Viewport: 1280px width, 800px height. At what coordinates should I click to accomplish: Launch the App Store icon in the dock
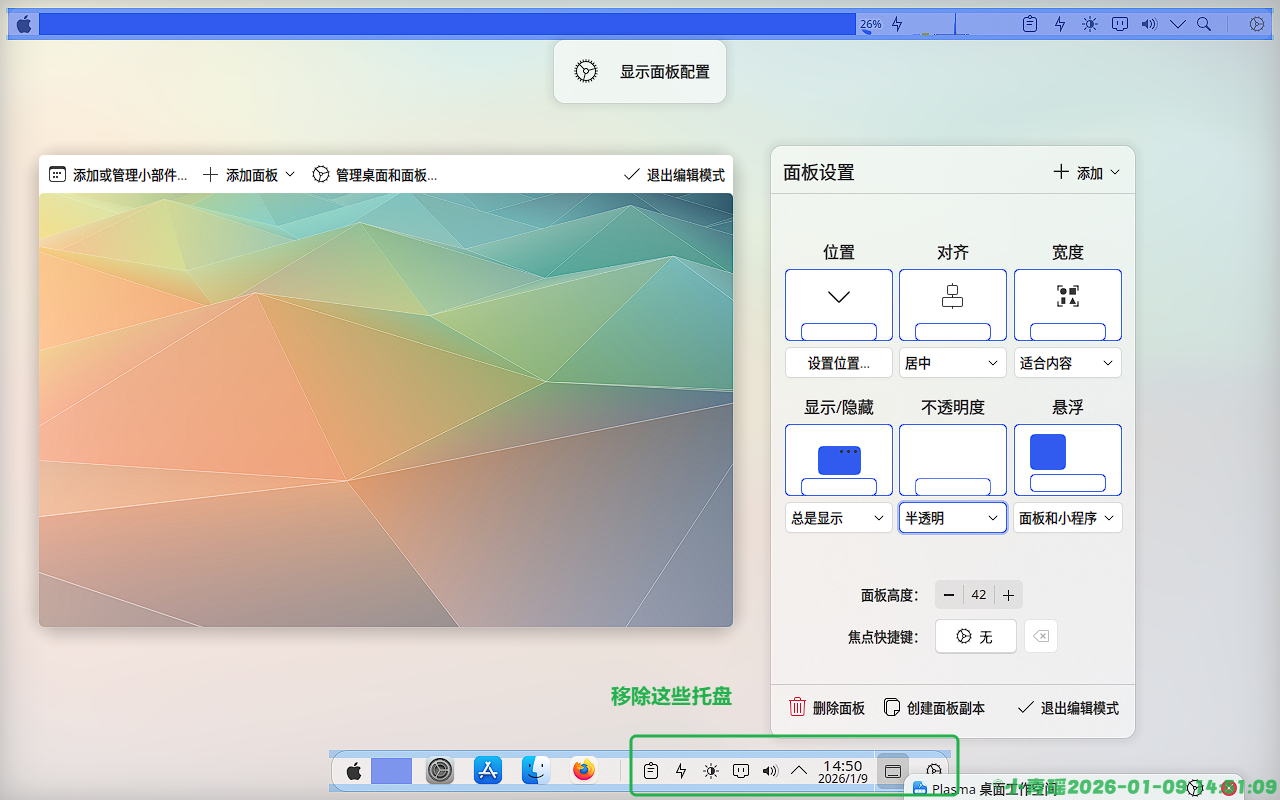tap(488, 770)
